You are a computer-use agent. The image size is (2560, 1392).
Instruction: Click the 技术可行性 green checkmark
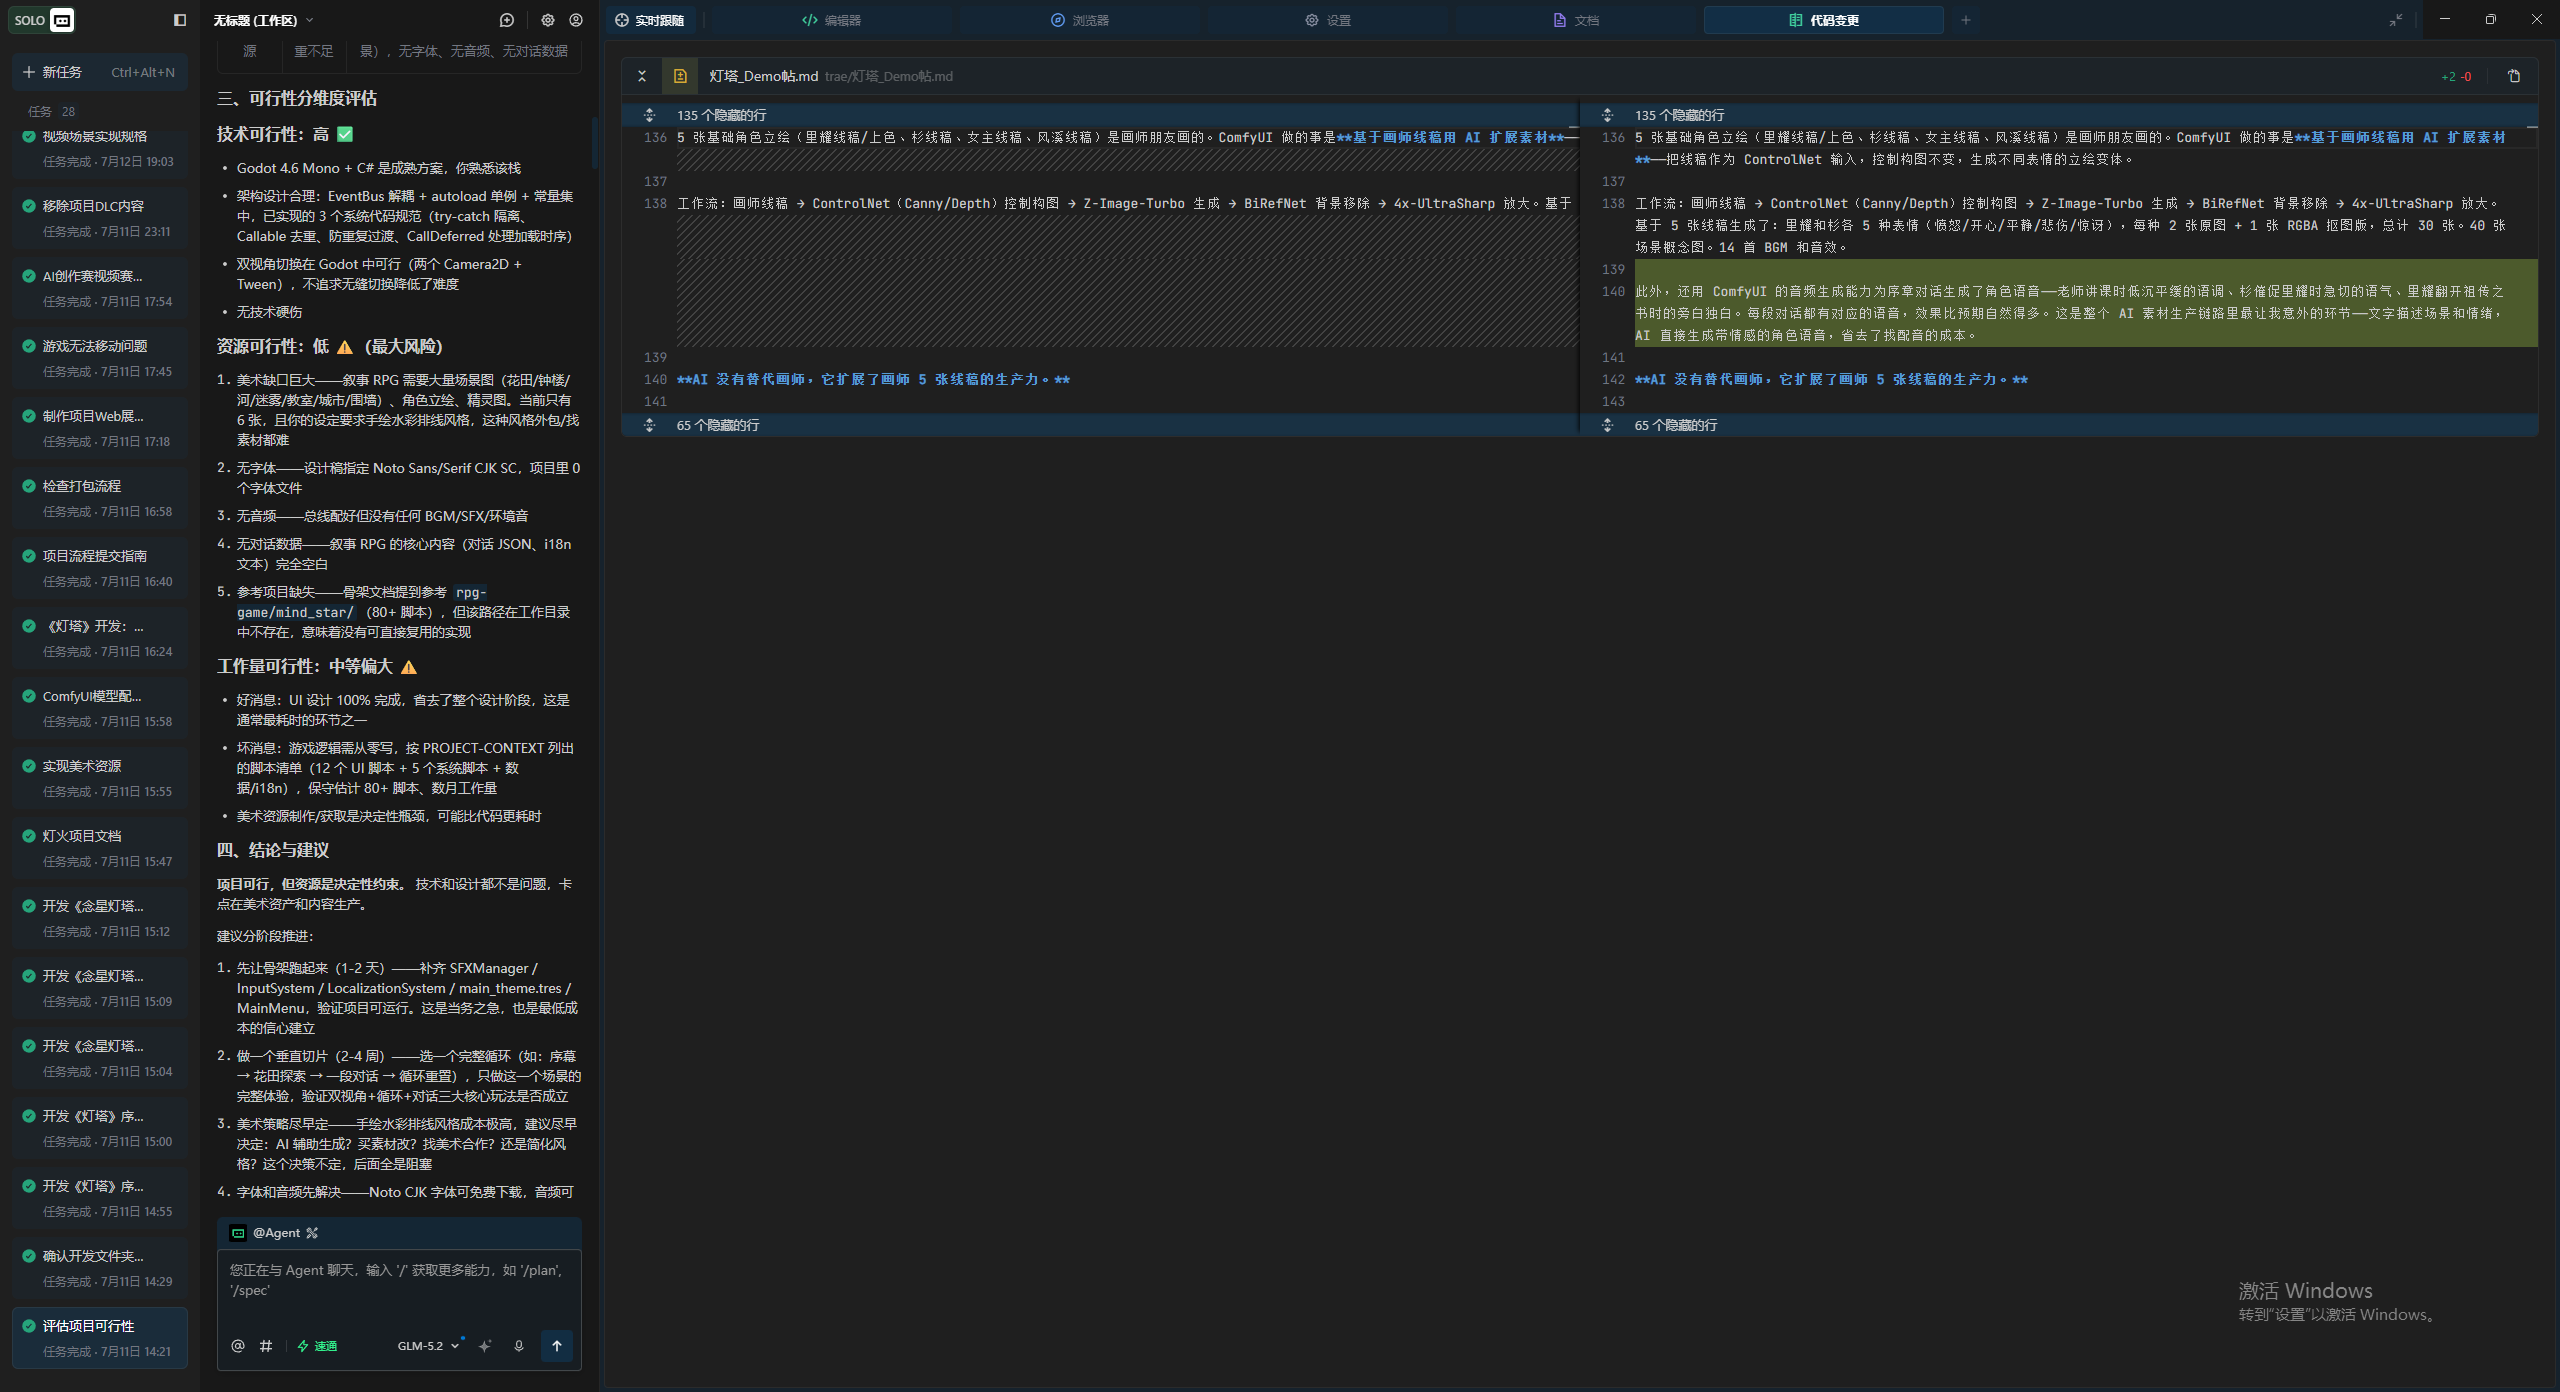[345, 134]
